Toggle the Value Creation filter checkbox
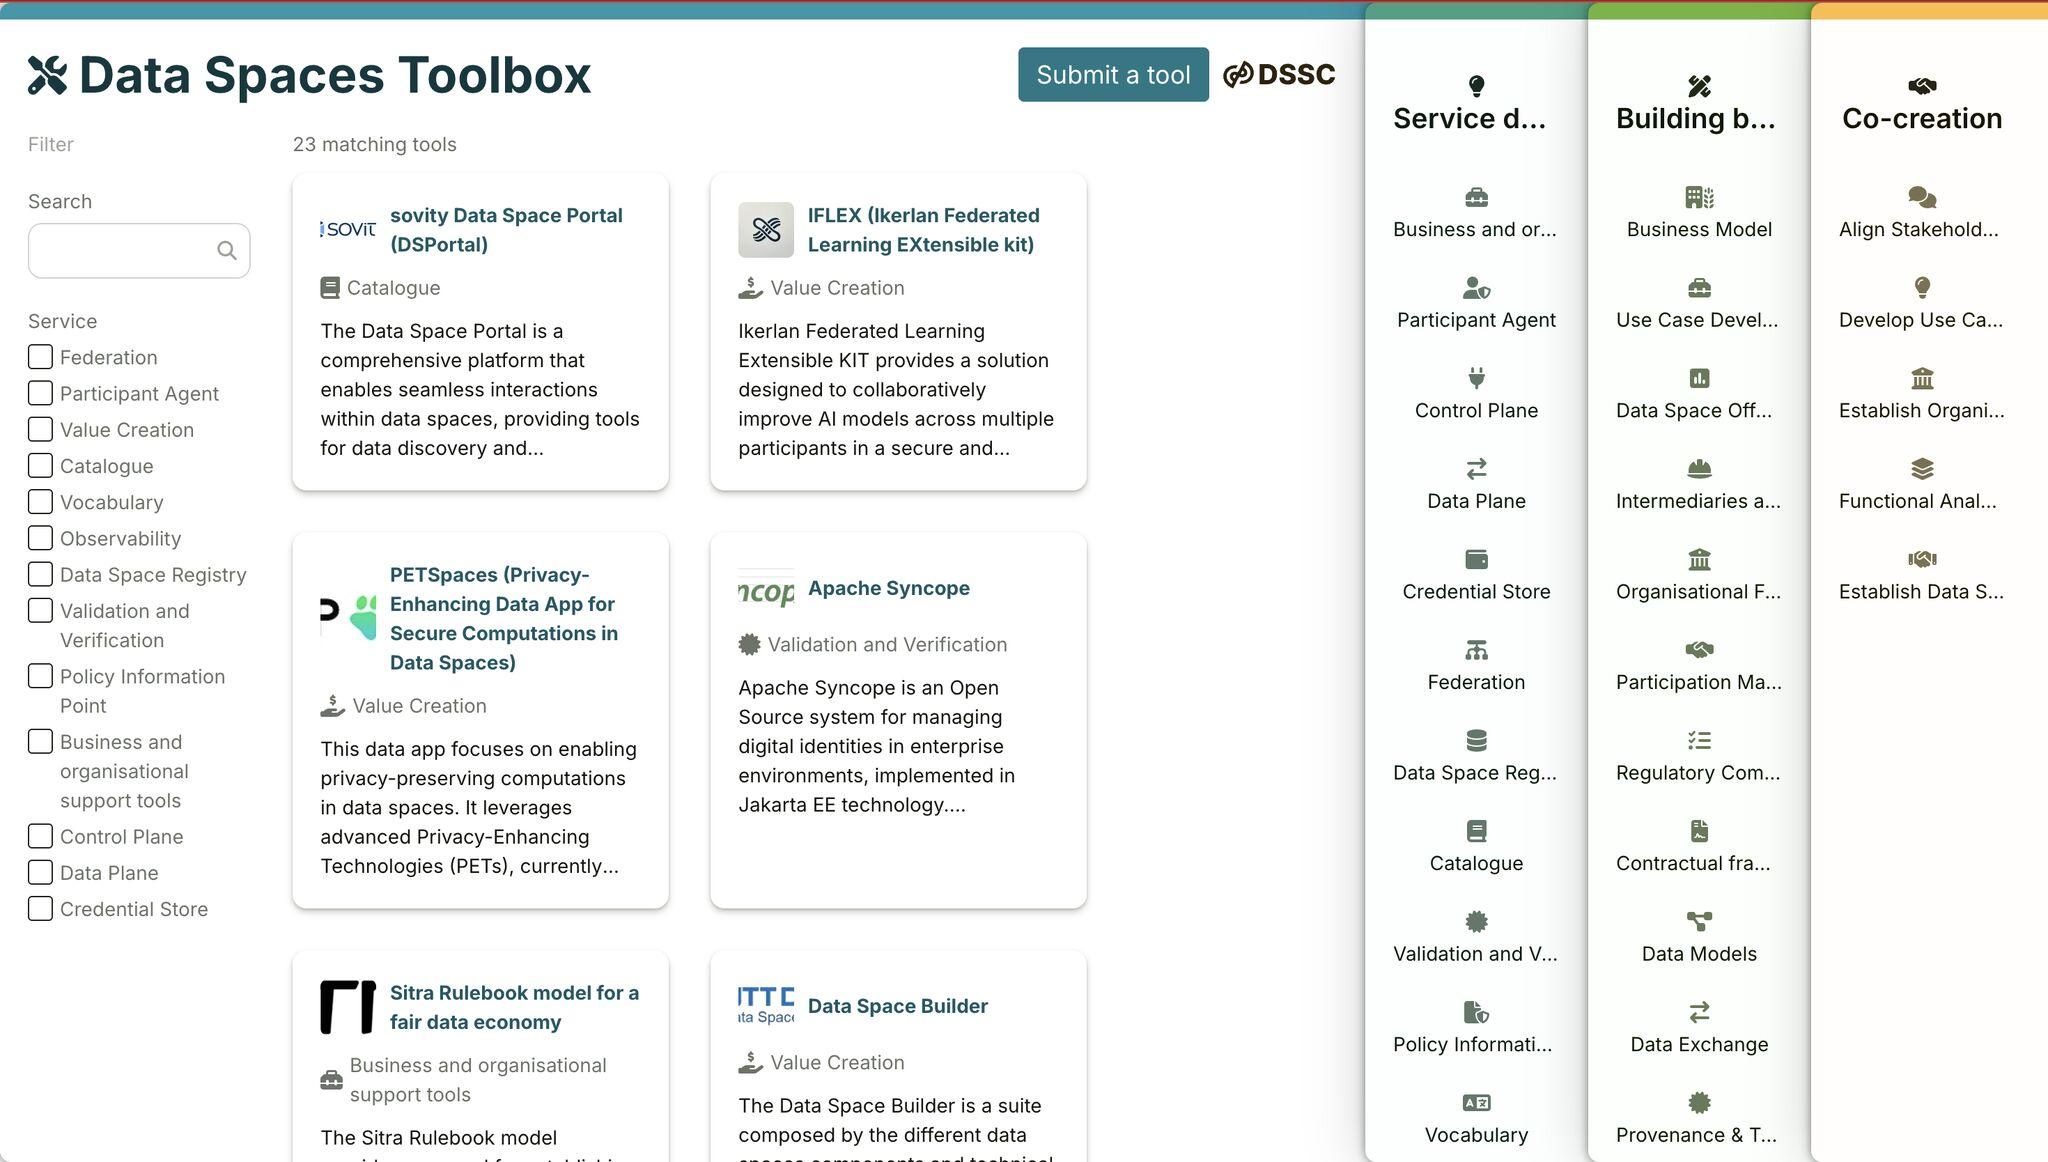 point(40,429)
